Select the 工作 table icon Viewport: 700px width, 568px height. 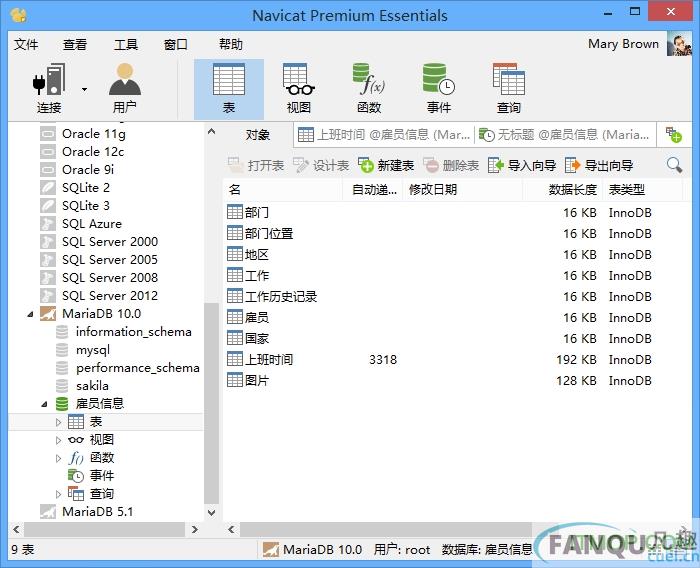click(x=235, y=275)
